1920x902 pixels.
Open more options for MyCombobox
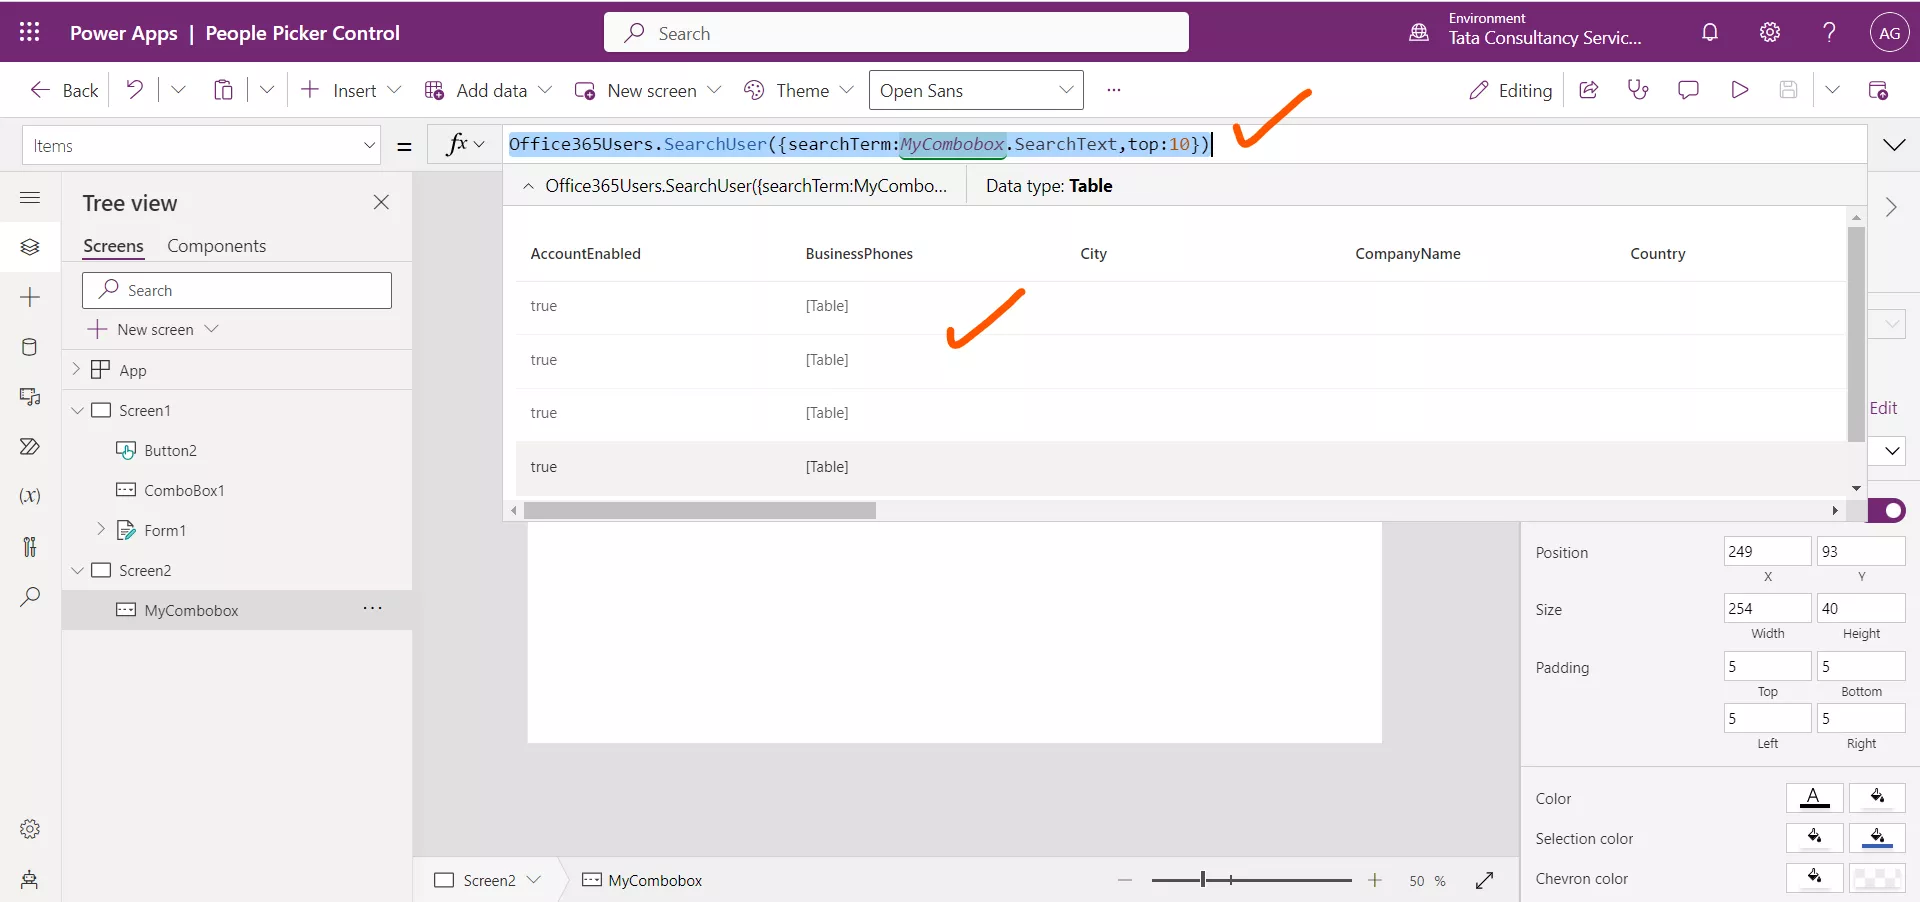click(x=374, y=609)
